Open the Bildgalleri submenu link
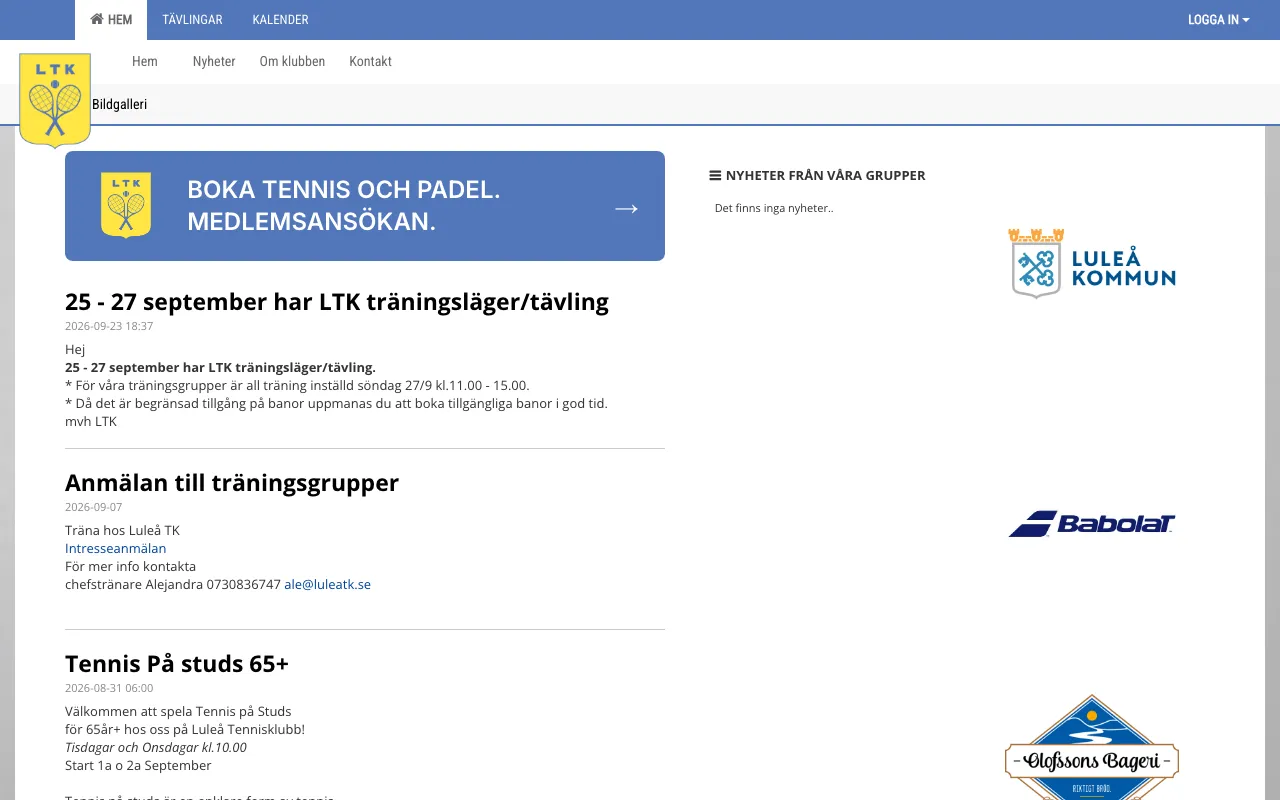1280x800 pixels. [x=119, y=104]
